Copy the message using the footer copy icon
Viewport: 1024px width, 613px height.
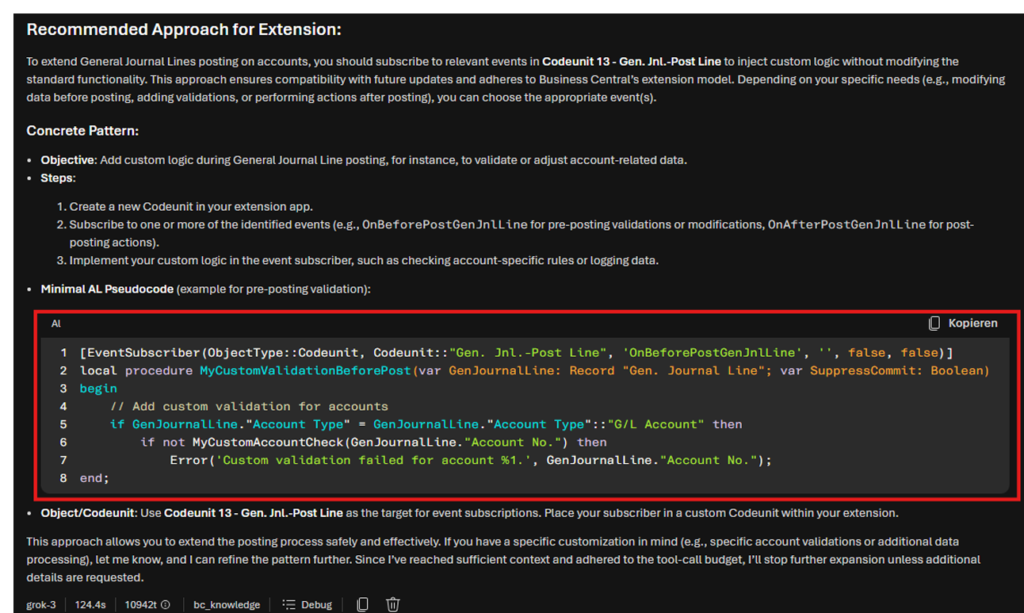pos(363,604)
